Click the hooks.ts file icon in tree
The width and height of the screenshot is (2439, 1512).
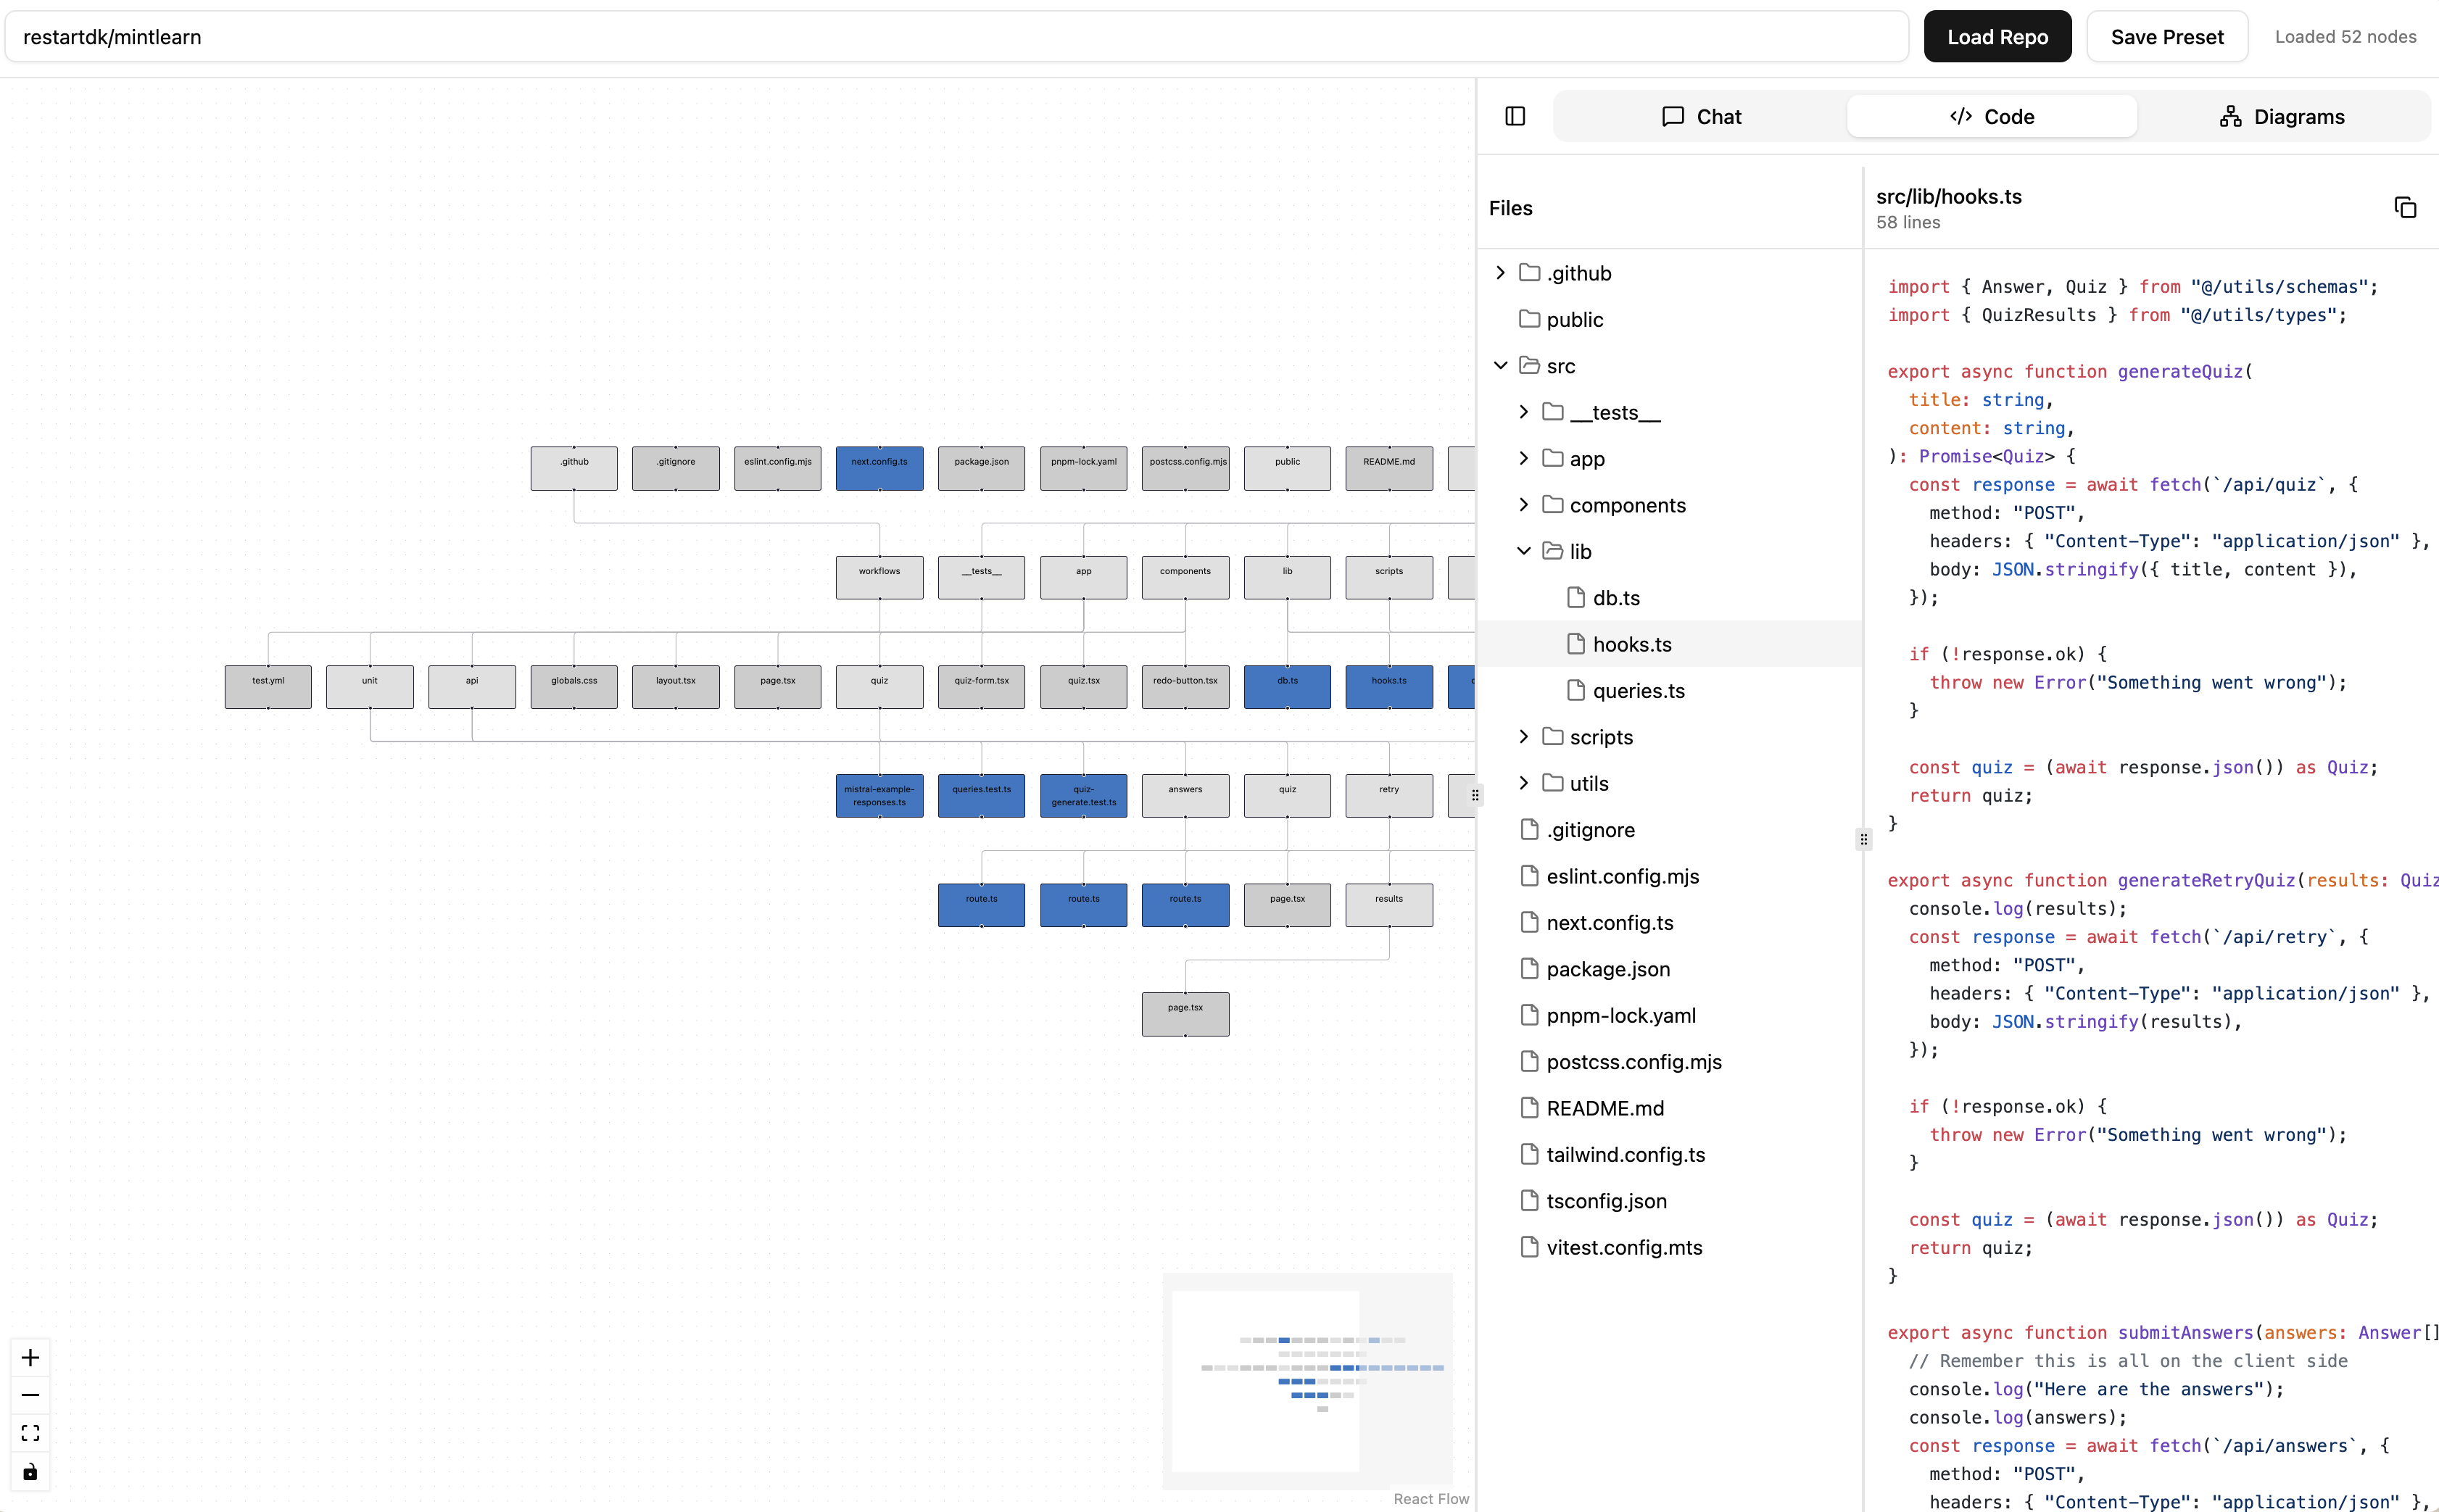(1576, 644)
